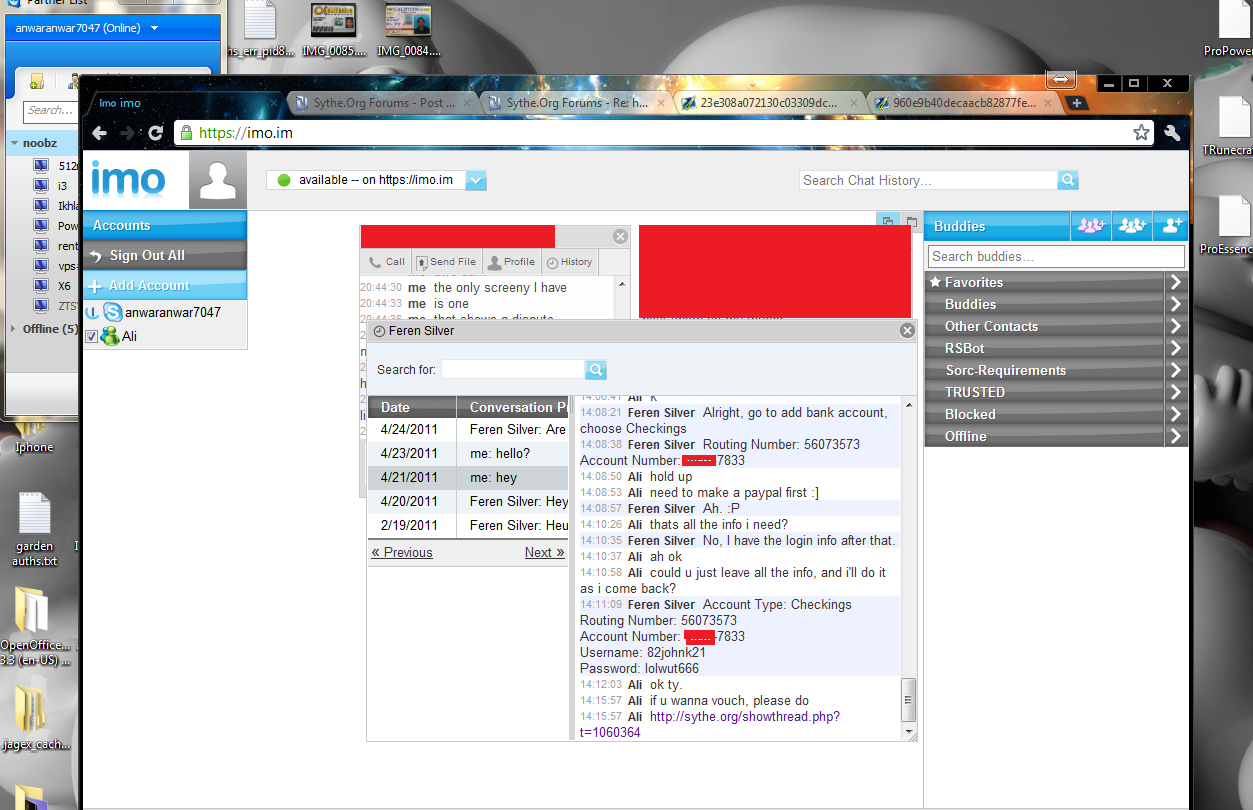Image resolution: width=1253 pixels, height=810 pixels.
Task: Select the 4/24/2011 history row
Action: click(x=467, y=429)
